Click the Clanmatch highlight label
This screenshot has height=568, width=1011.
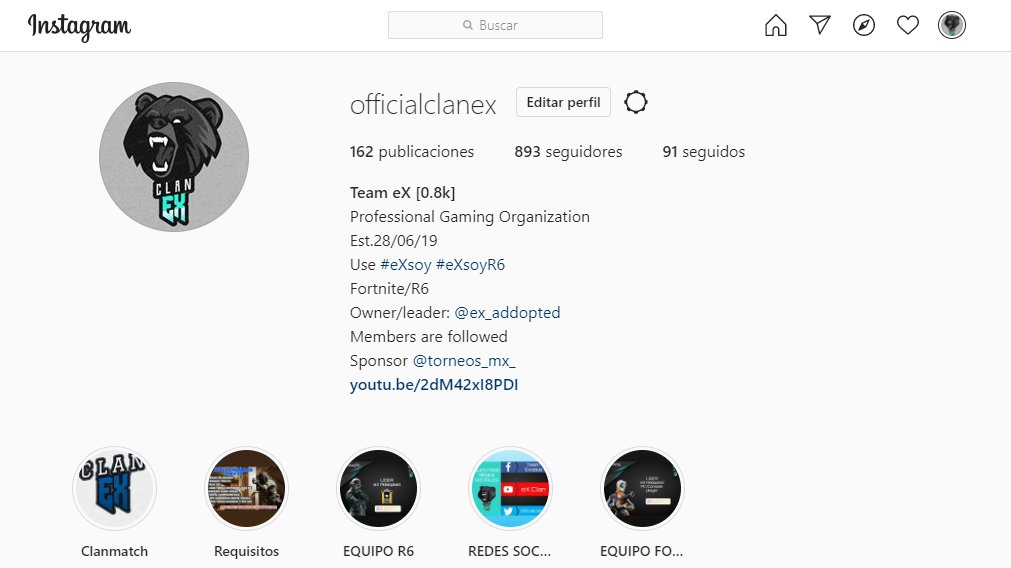coord(114,551)
